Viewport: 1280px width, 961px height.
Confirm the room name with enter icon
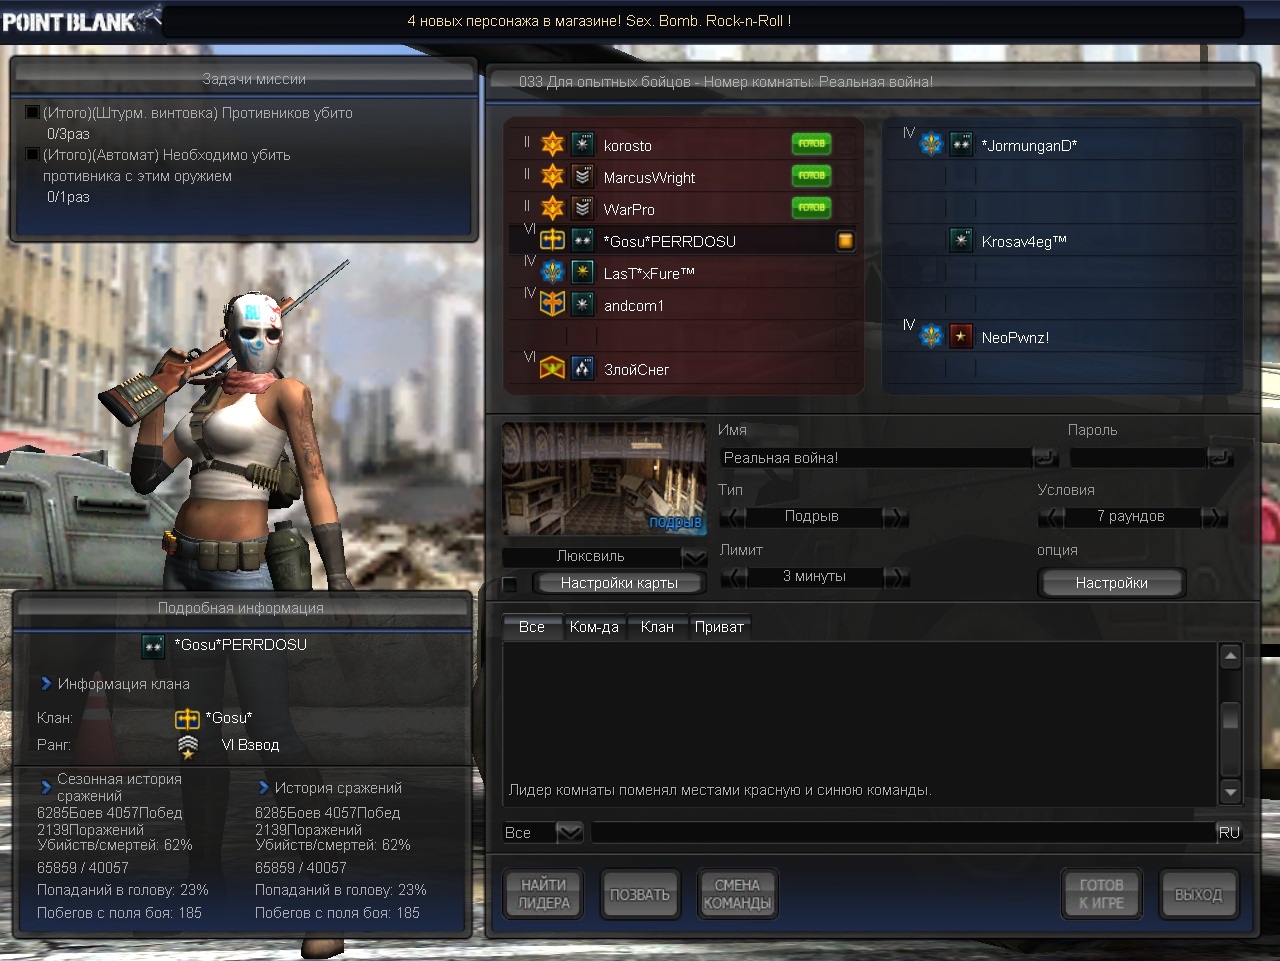(1046, 457)
